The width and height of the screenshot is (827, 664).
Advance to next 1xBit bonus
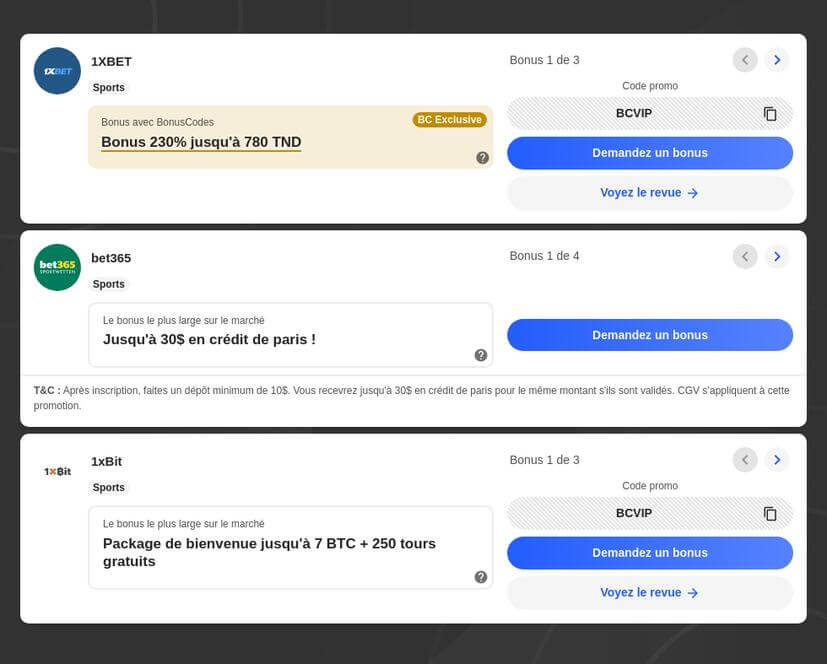[x=777, y=460]
